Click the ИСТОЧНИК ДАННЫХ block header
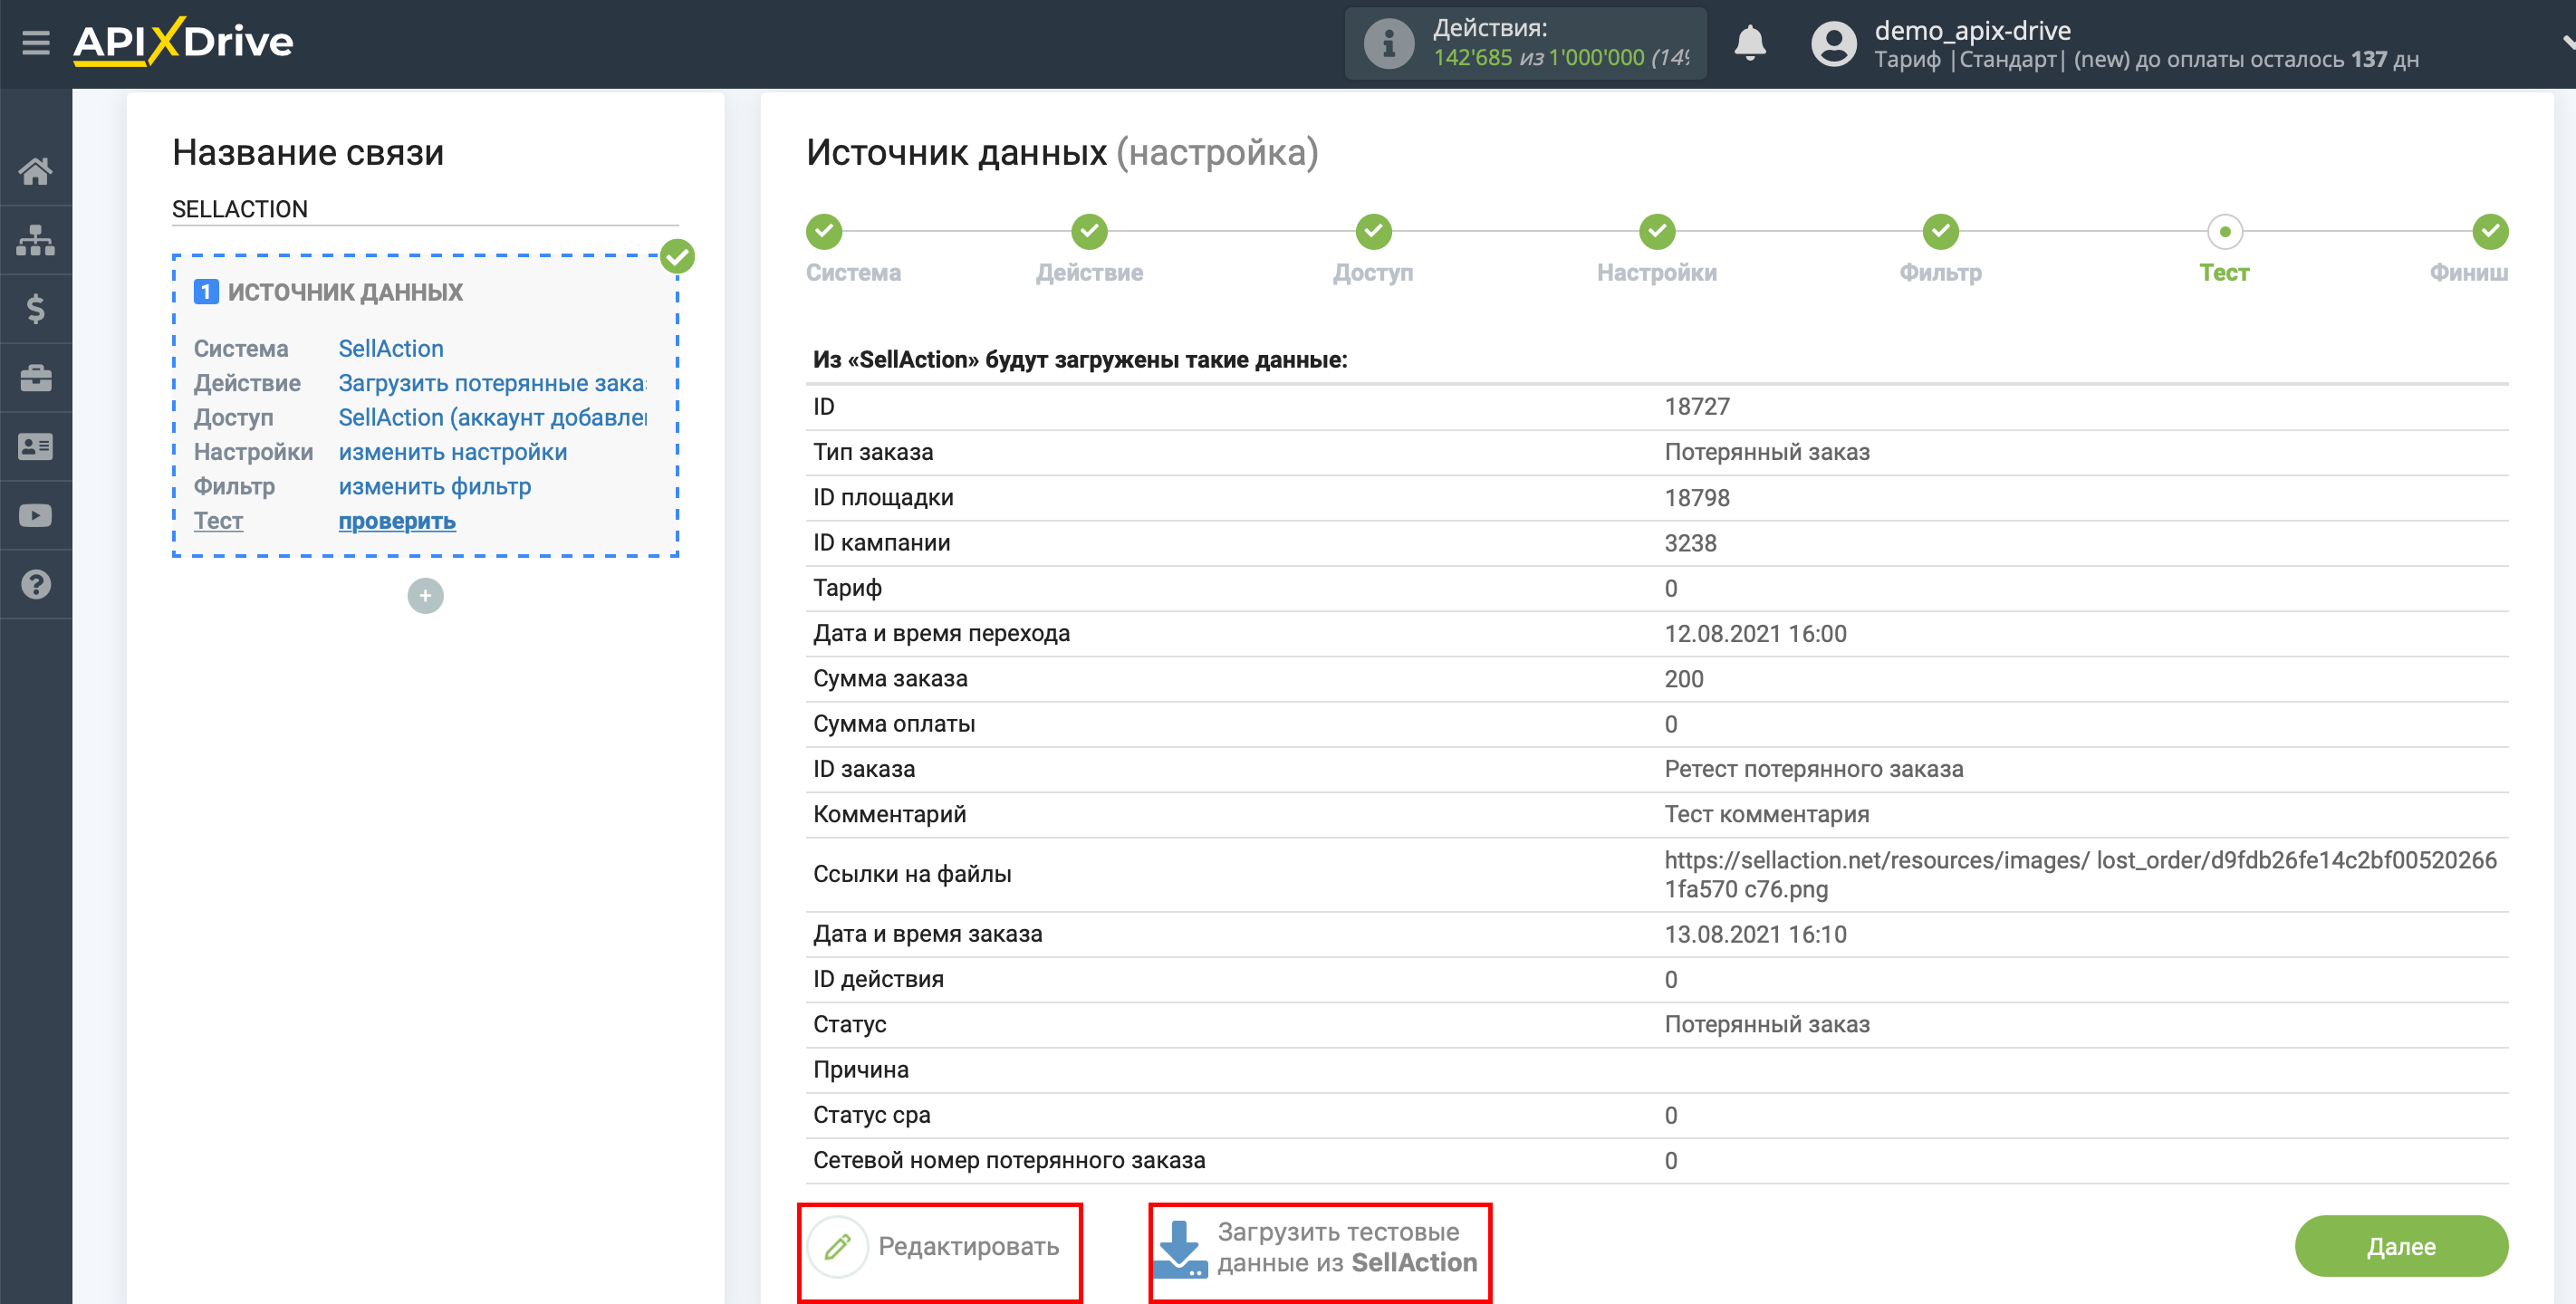Screen dimensions: 2576x1304 point(345,292)
